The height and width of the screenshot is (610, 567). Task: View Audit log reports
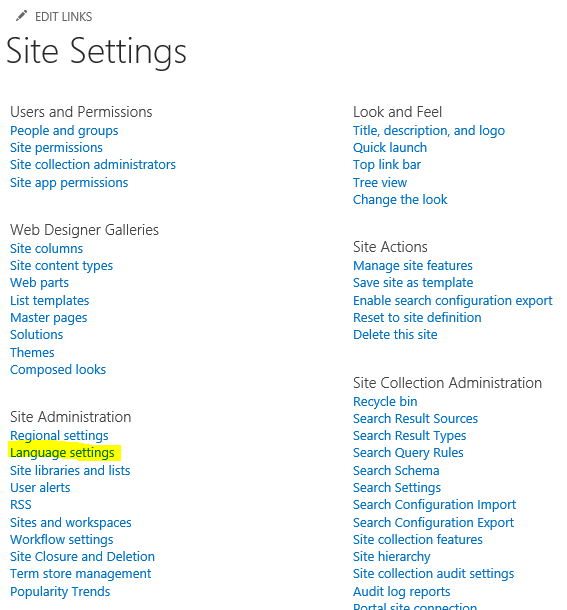402,592
